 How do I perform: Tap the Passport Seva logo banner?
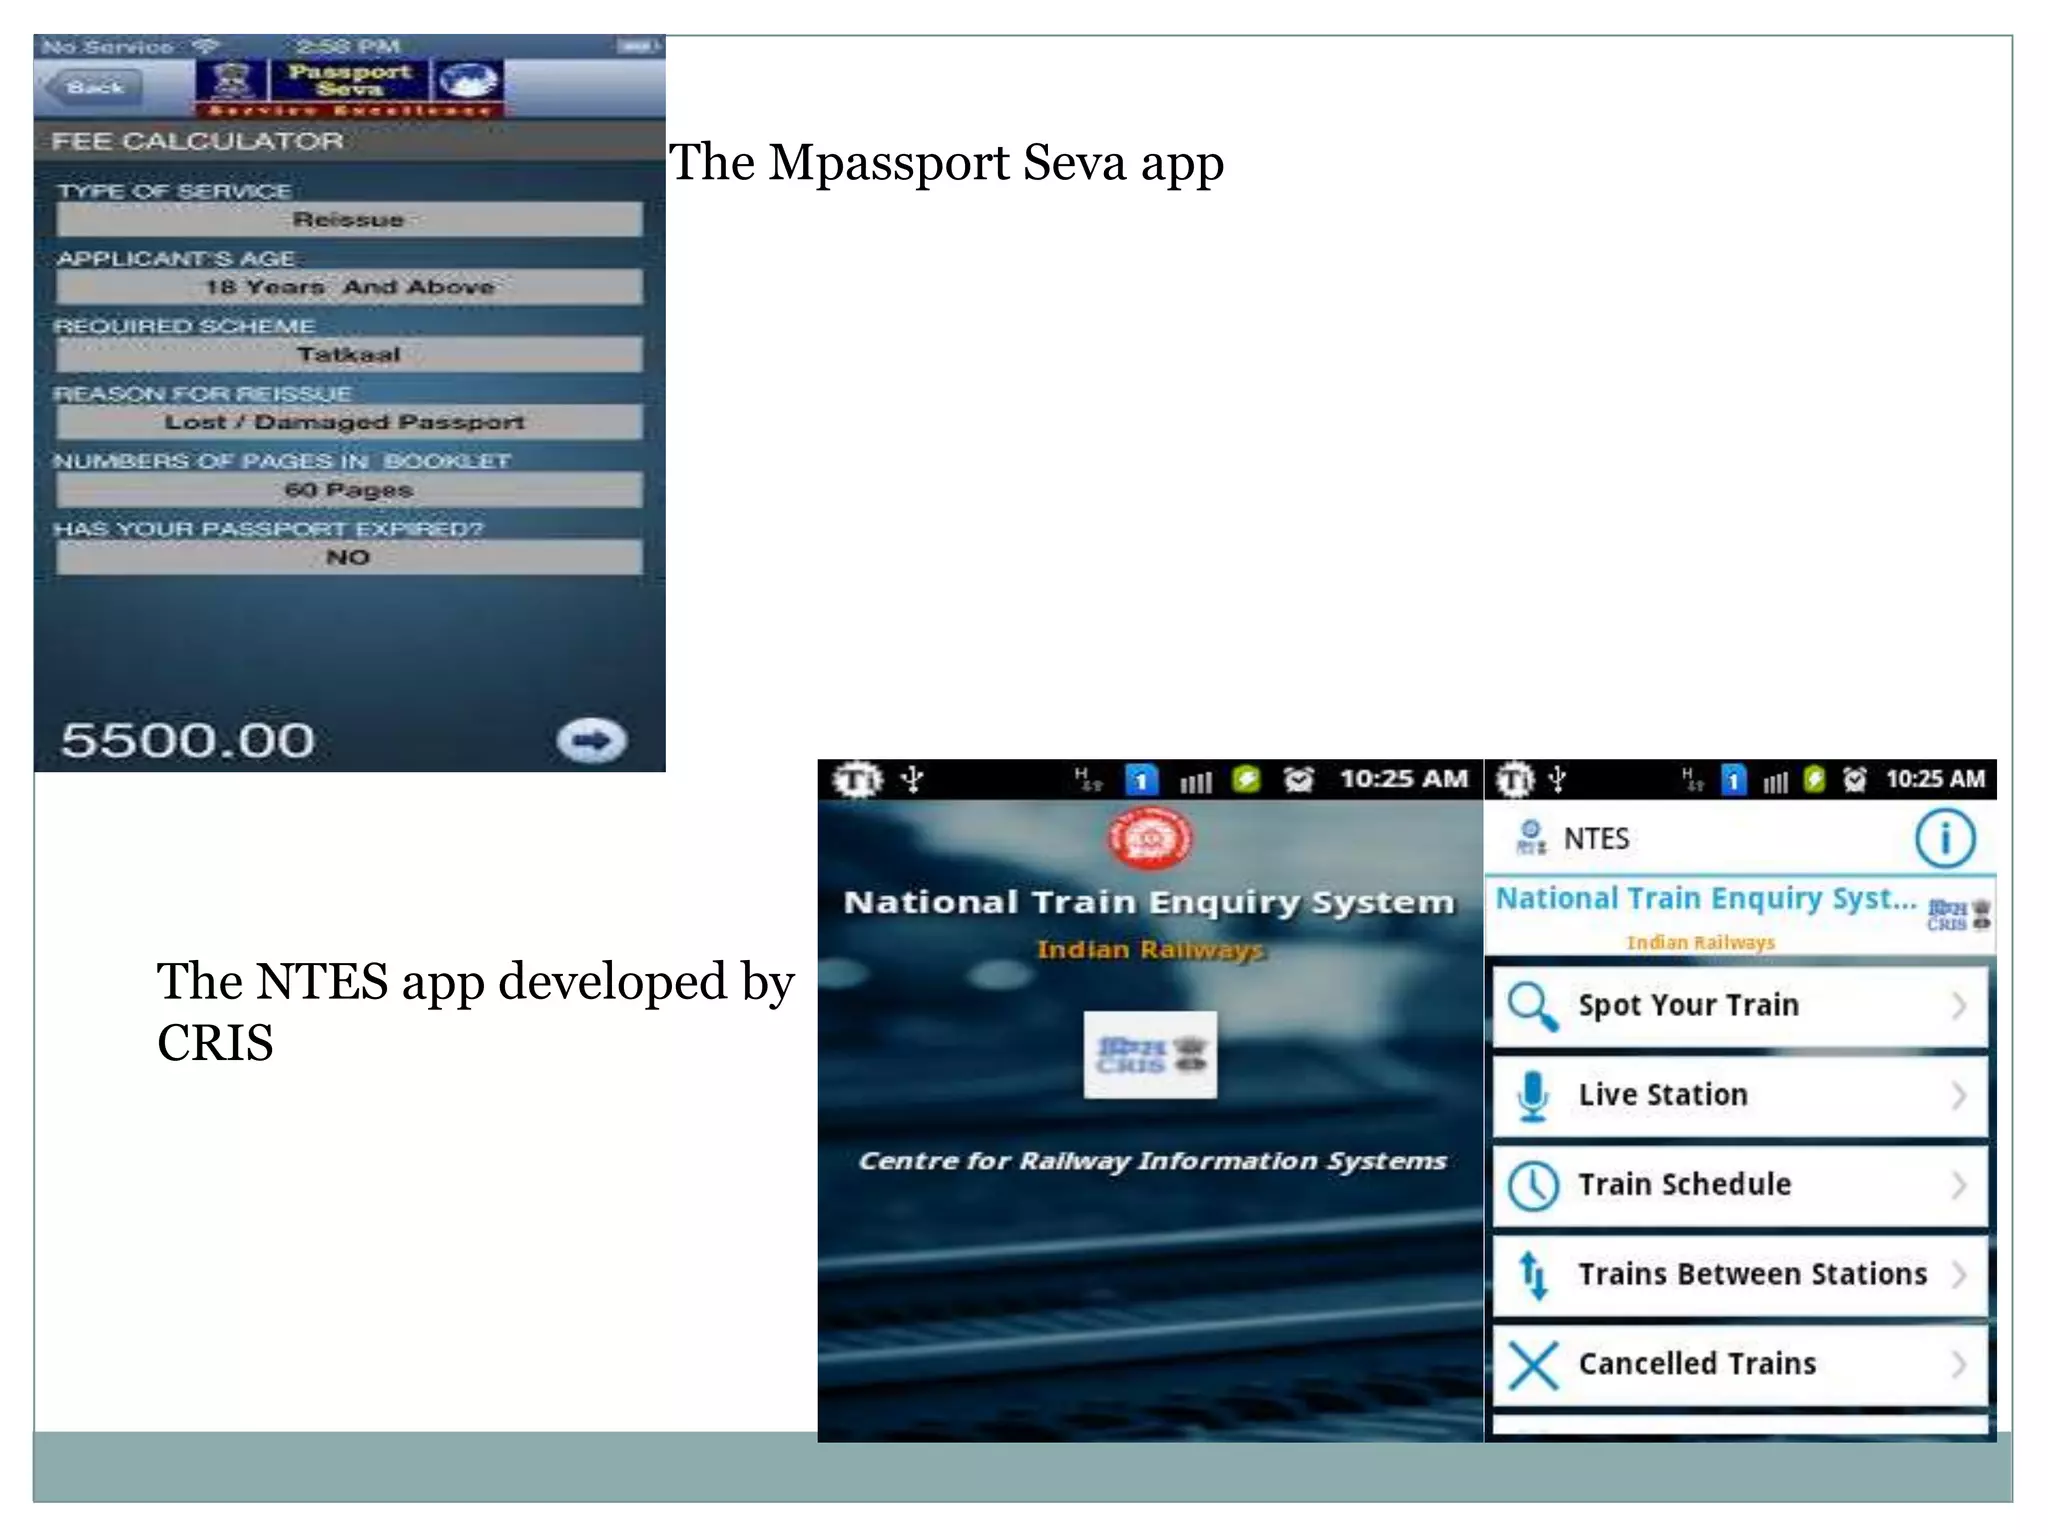(x=349, y=88)
